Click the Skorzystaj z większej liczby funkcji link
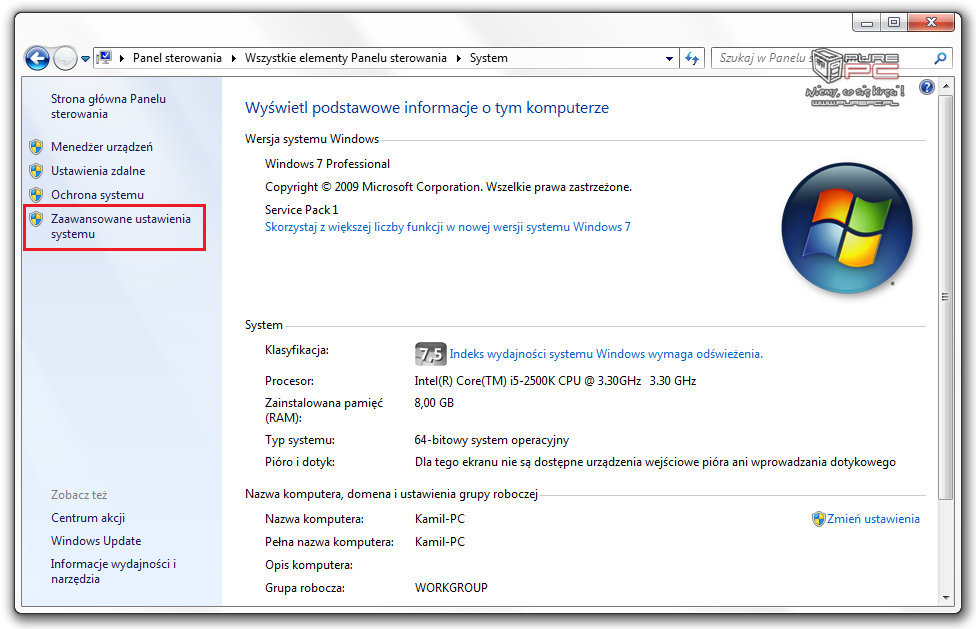The image size is (976, 629). click(448, 227)
